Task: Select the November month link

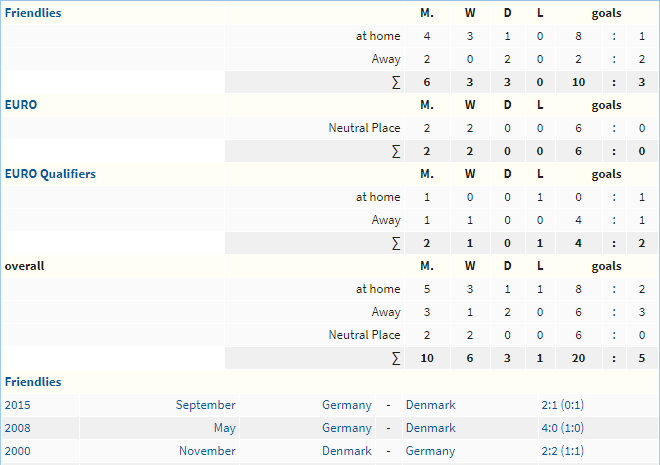Action: [x=207, y=451]
